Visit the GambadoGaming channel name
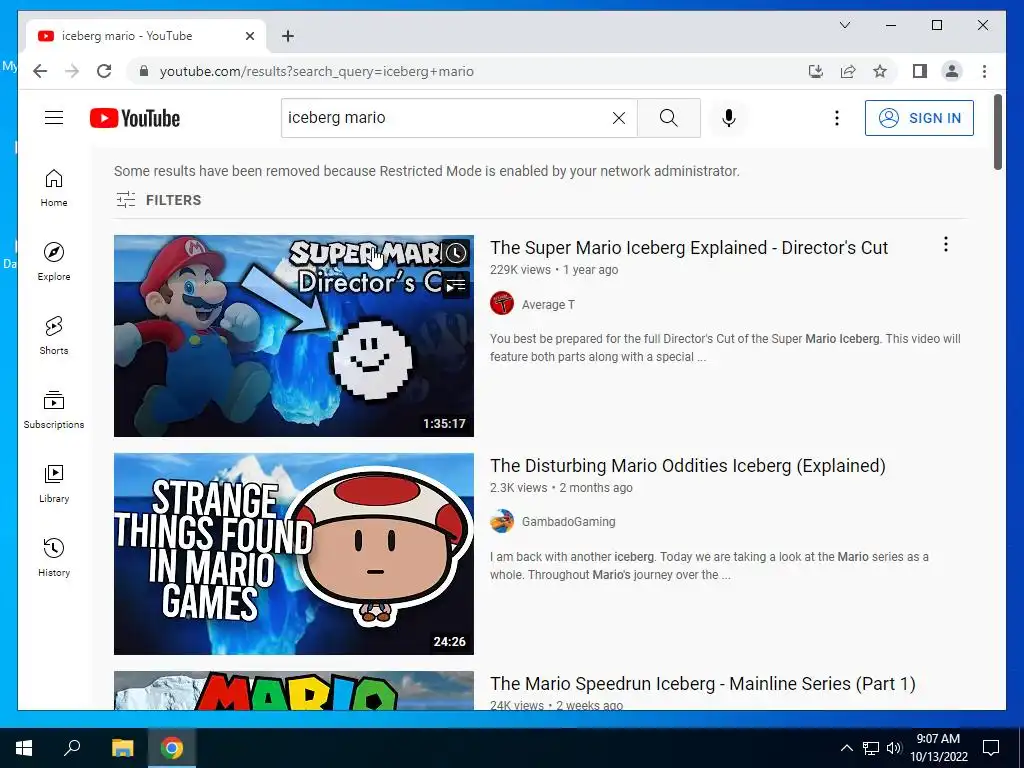 568,522
